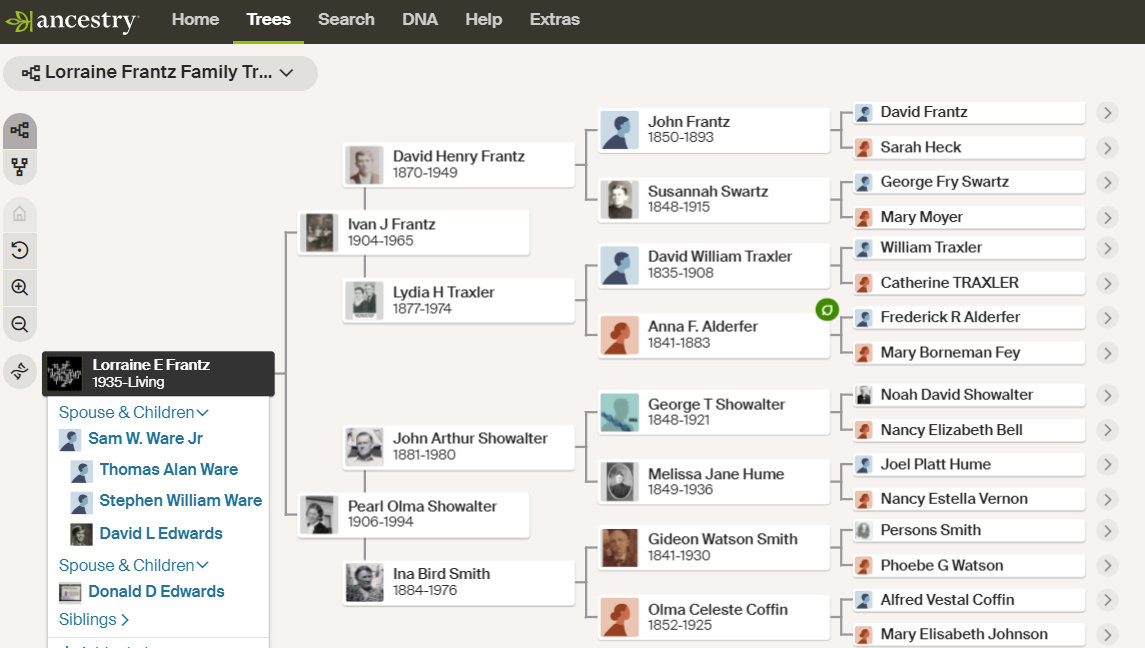Image resolution: width=1145 pixels, height=648 pixels.
Task: Select the Ivan J Frantz person card
Action: point(414,232)
